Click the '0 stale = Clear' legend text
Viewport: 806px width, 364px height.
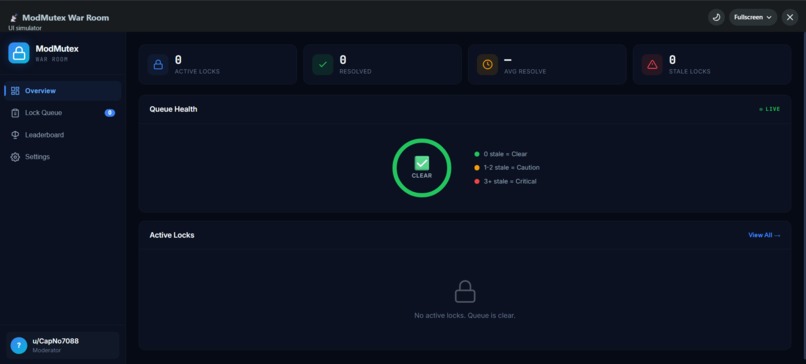tap(505, 154)
